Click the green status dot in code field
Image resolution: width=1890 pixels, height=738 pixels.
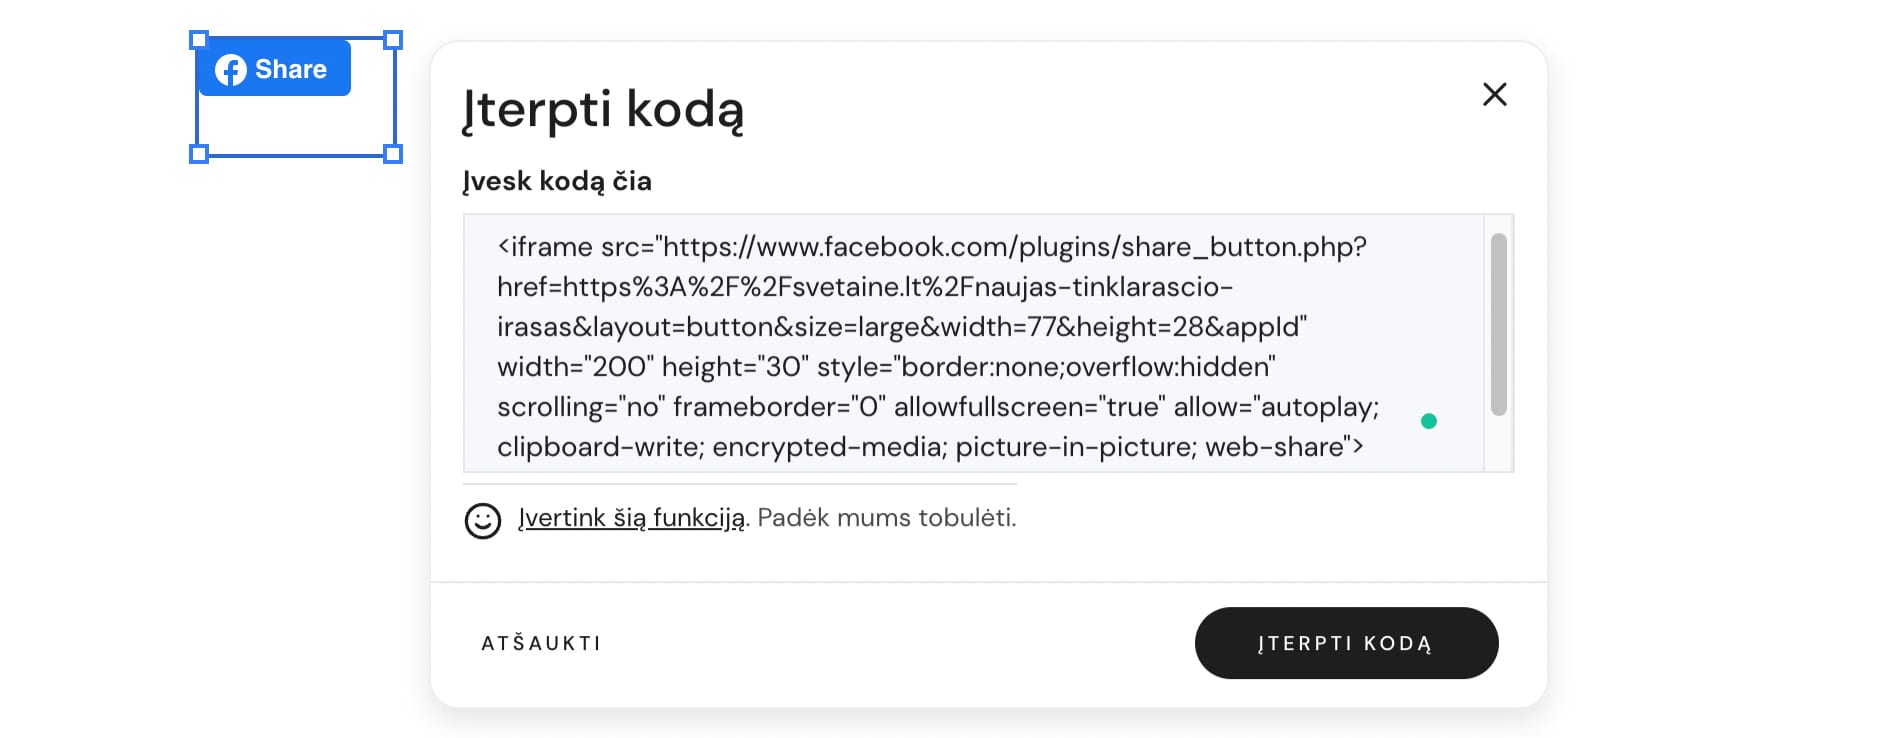1429,421
